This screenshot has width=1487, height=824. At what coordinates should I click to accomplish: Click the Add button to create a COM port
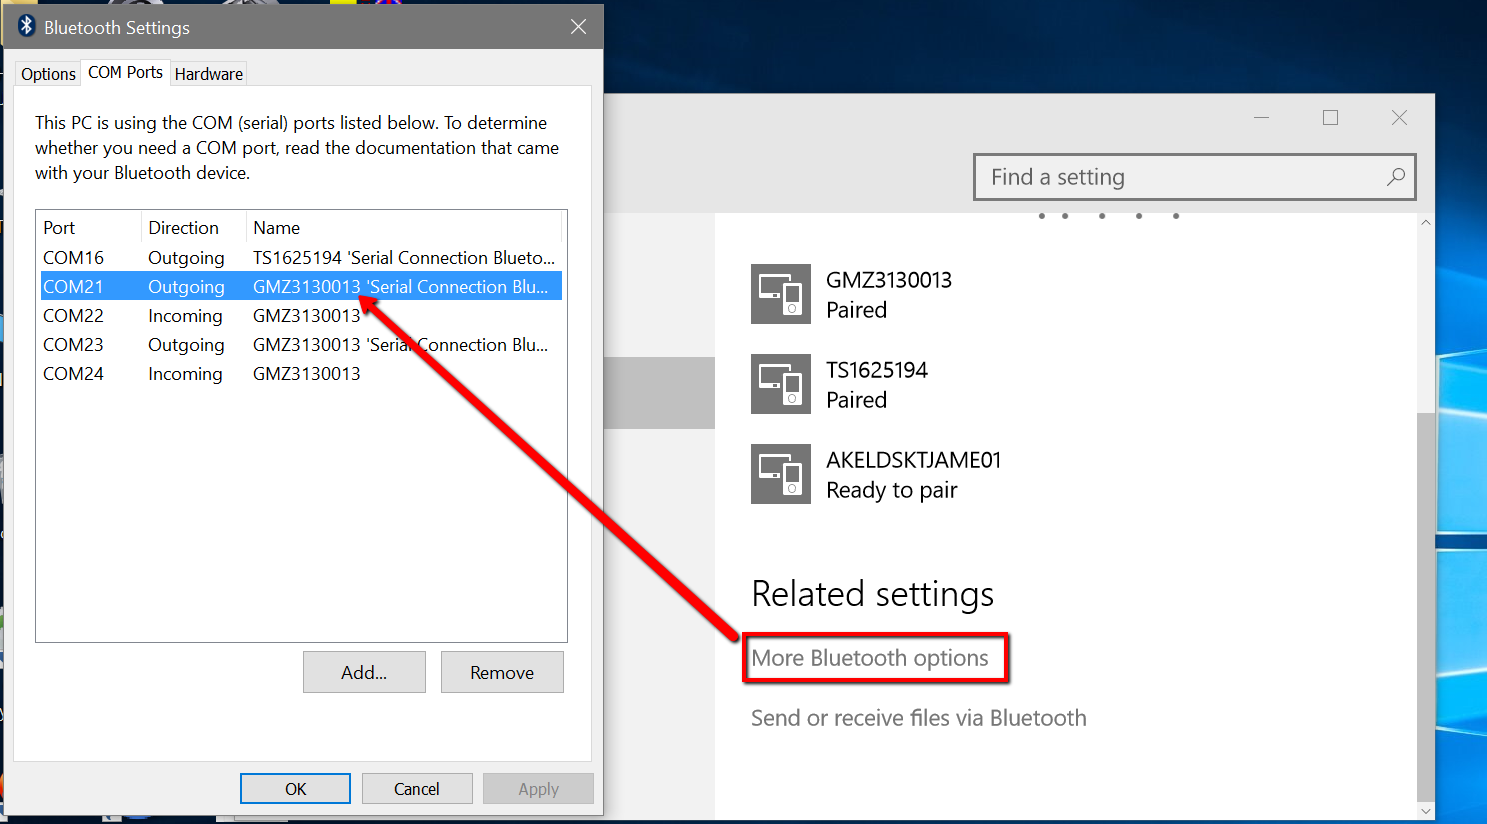point(364,671)
